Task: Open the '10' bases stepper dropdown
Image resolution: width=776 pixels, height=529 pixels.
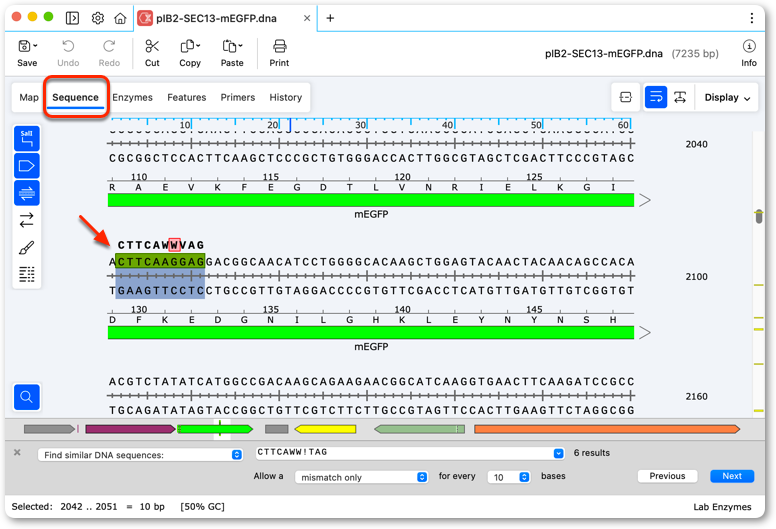Action: point(509,477)
